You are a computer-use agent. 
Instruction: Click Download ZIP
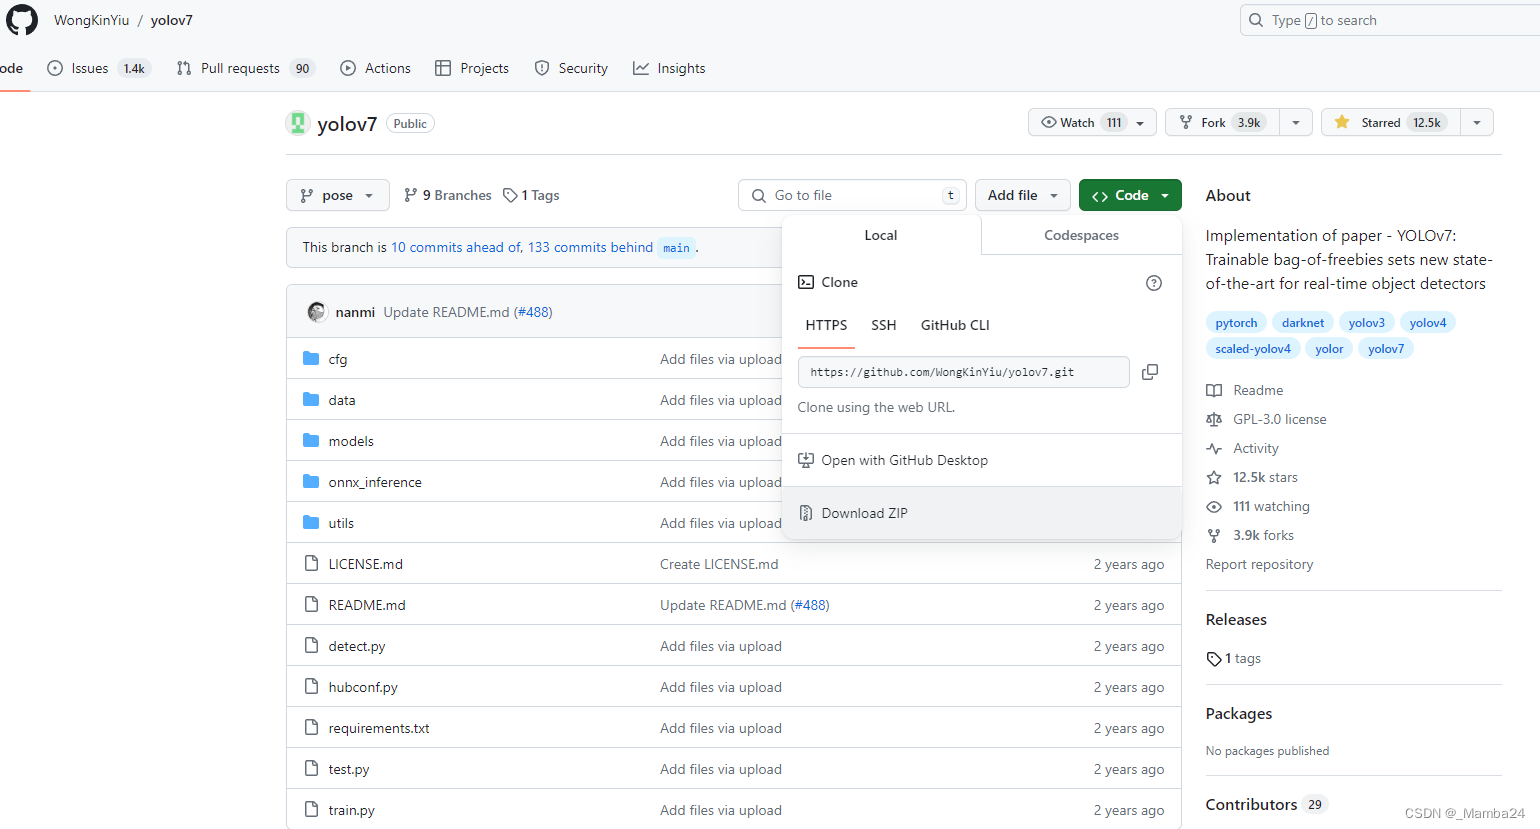(x=981, y=513)
